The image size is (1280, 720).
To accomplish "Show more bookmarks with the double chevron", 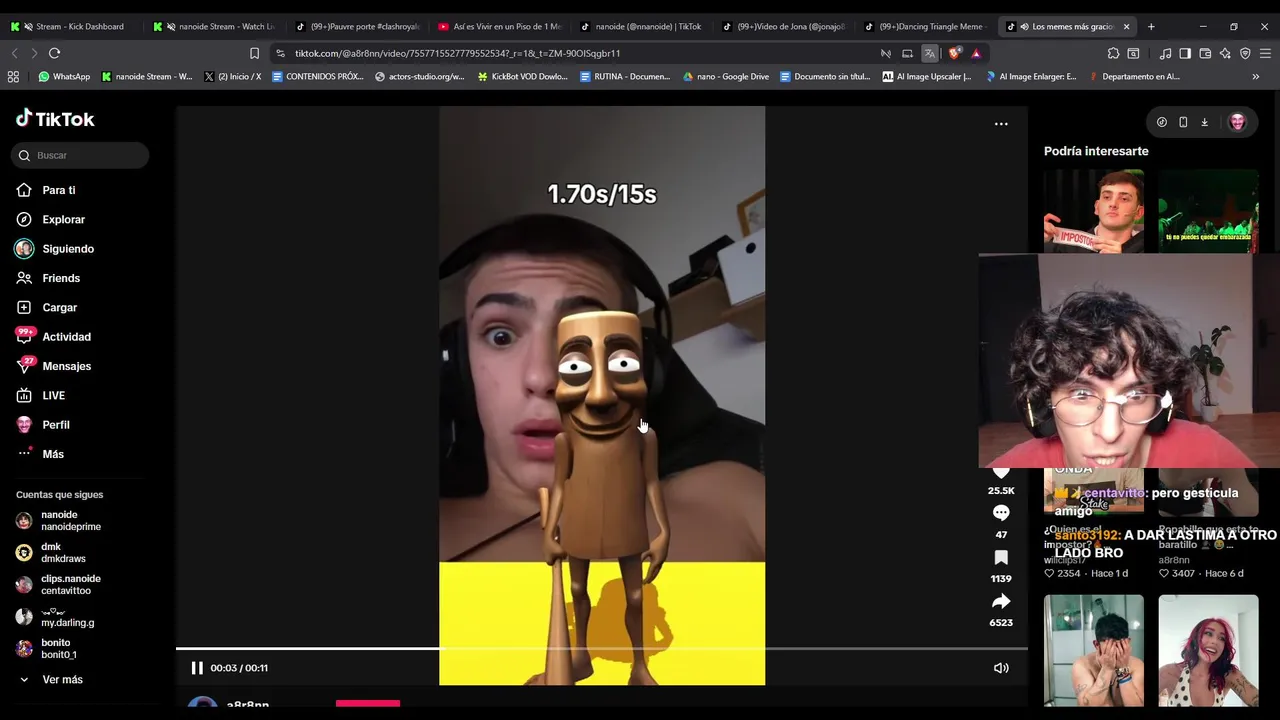I will [1256, 76].
